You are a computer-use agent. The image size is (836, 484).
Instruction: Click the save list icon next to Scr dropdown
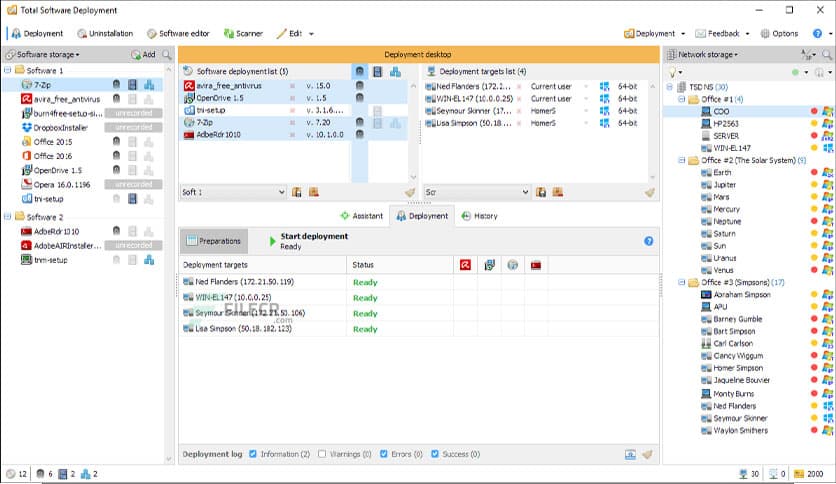coord(541,192)
